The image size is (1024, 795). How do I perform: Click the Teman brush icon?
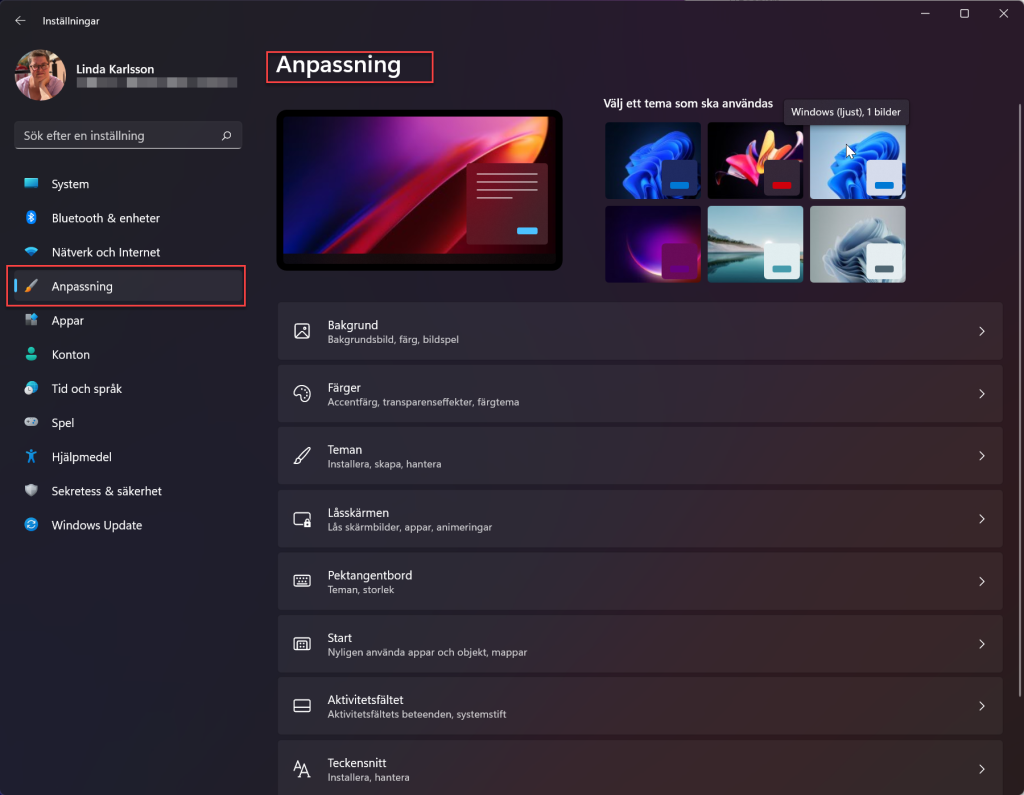click(302, 456)
